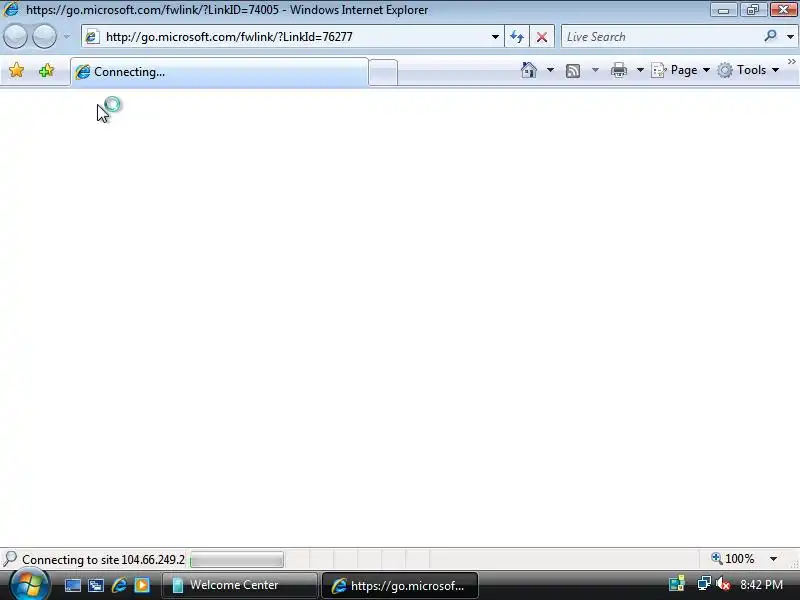Click the page icon in address bar

[92, 37]
